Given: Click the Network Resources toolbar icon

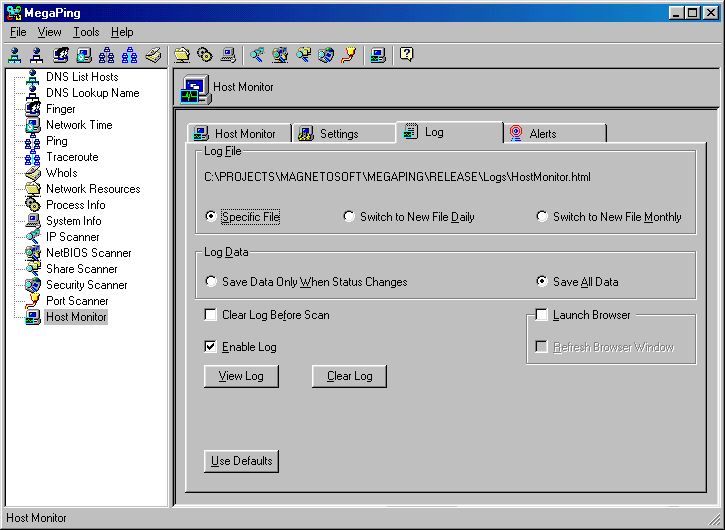Looking at the screenshot, I should click(x=182, y=55).
